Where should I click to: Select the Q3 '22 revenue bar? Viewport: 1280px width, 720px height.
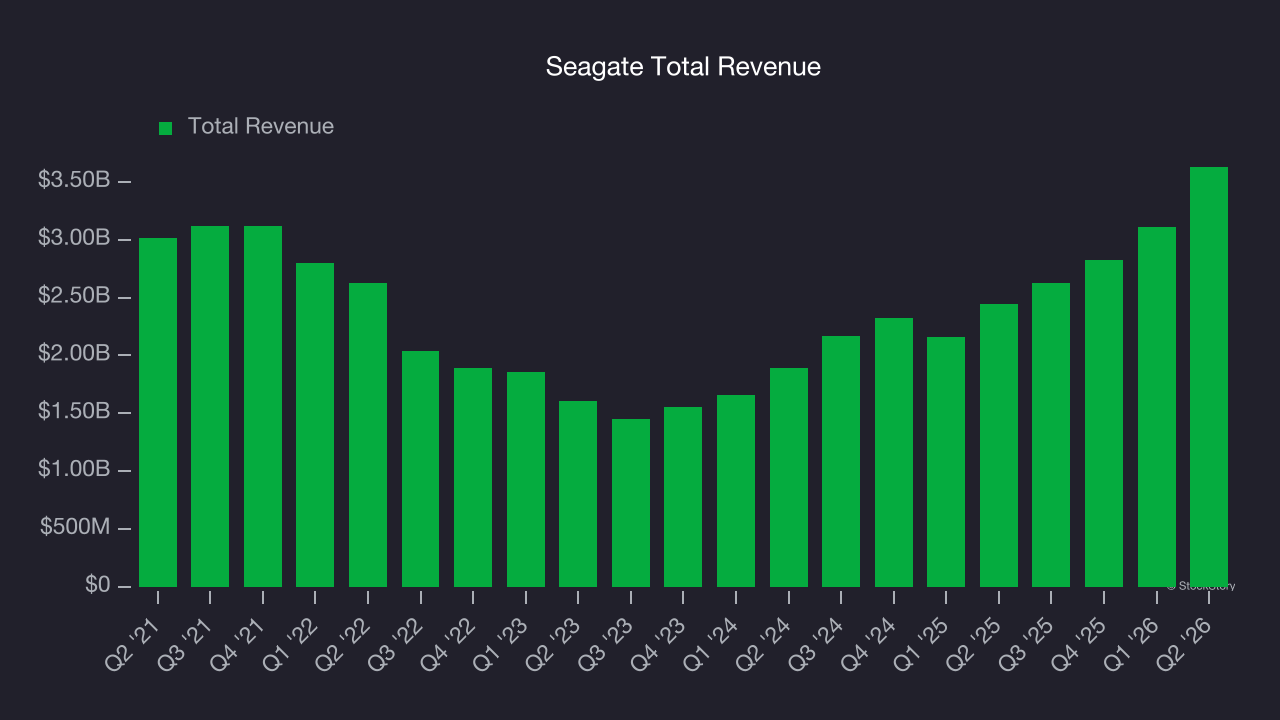[x=421, y=469]
